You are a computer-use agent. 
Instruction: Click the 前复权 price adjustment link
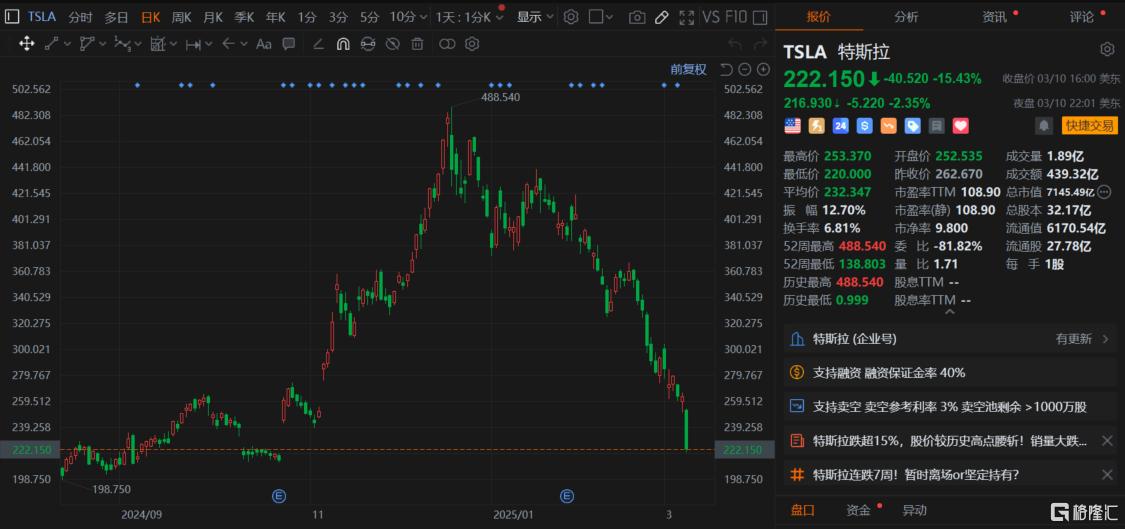[688, 69]
